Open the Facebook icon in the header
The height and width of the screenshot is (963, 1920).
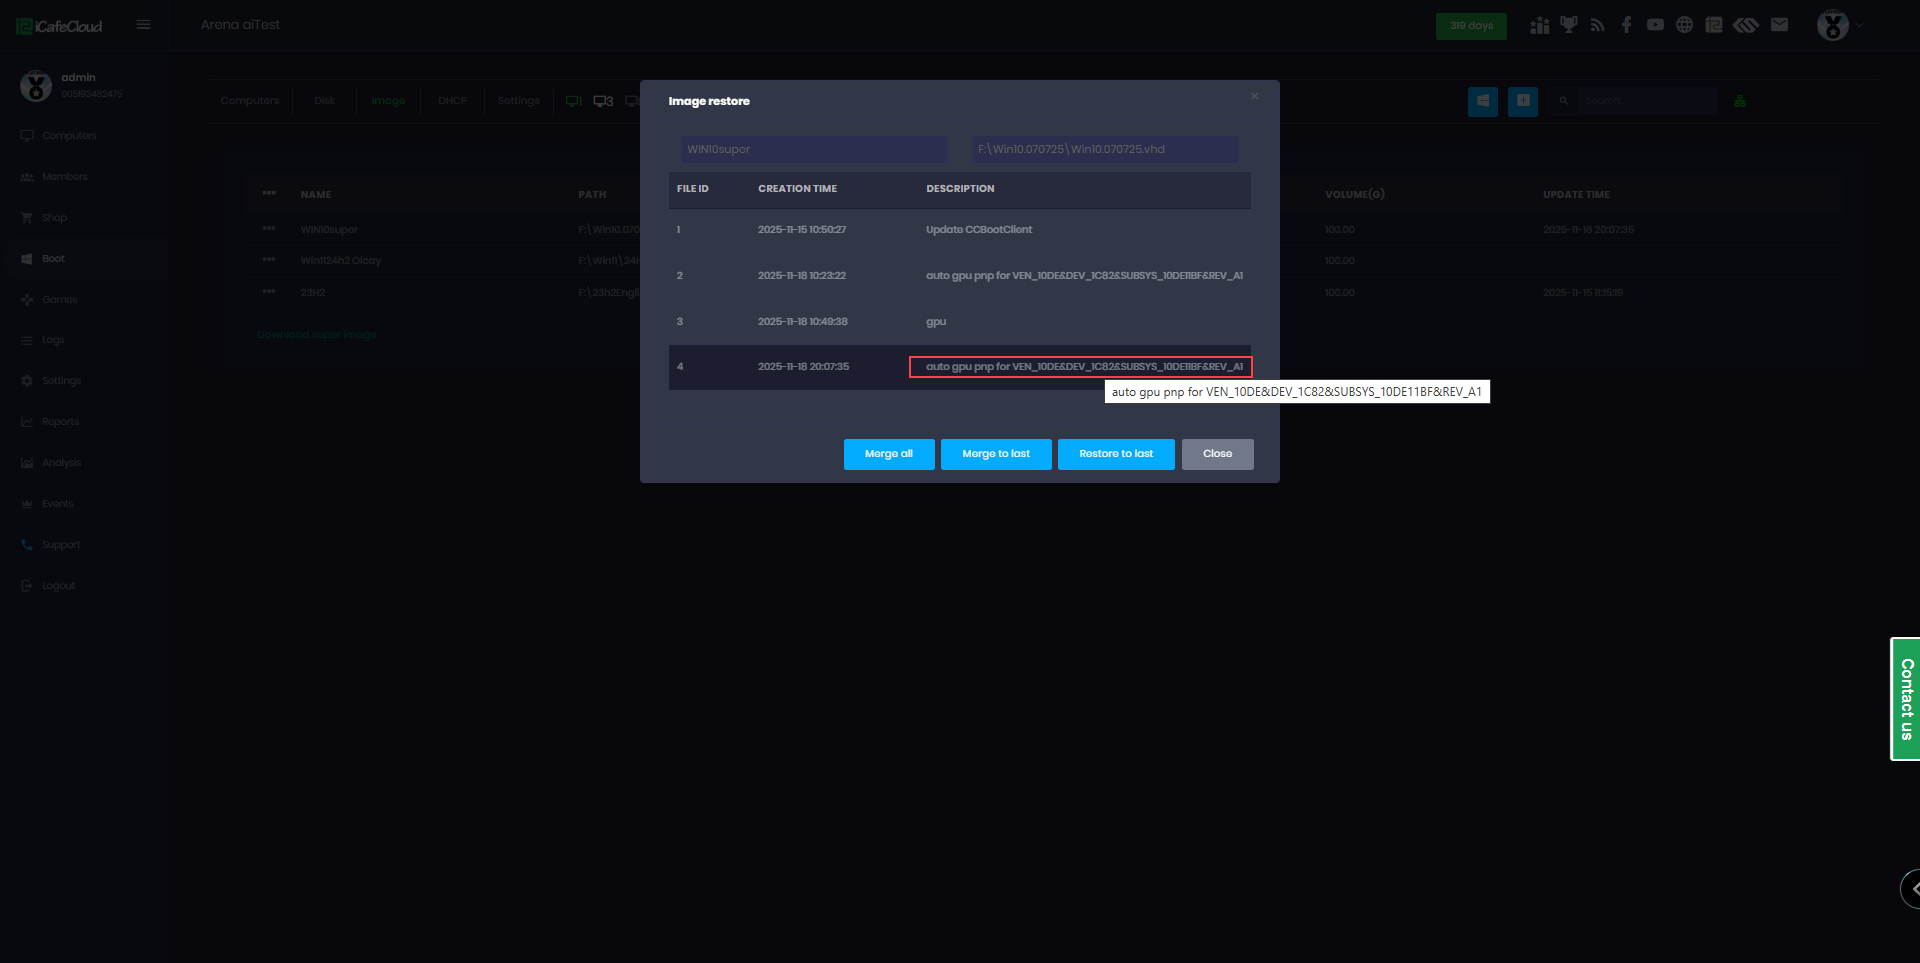pos(1626,24)
